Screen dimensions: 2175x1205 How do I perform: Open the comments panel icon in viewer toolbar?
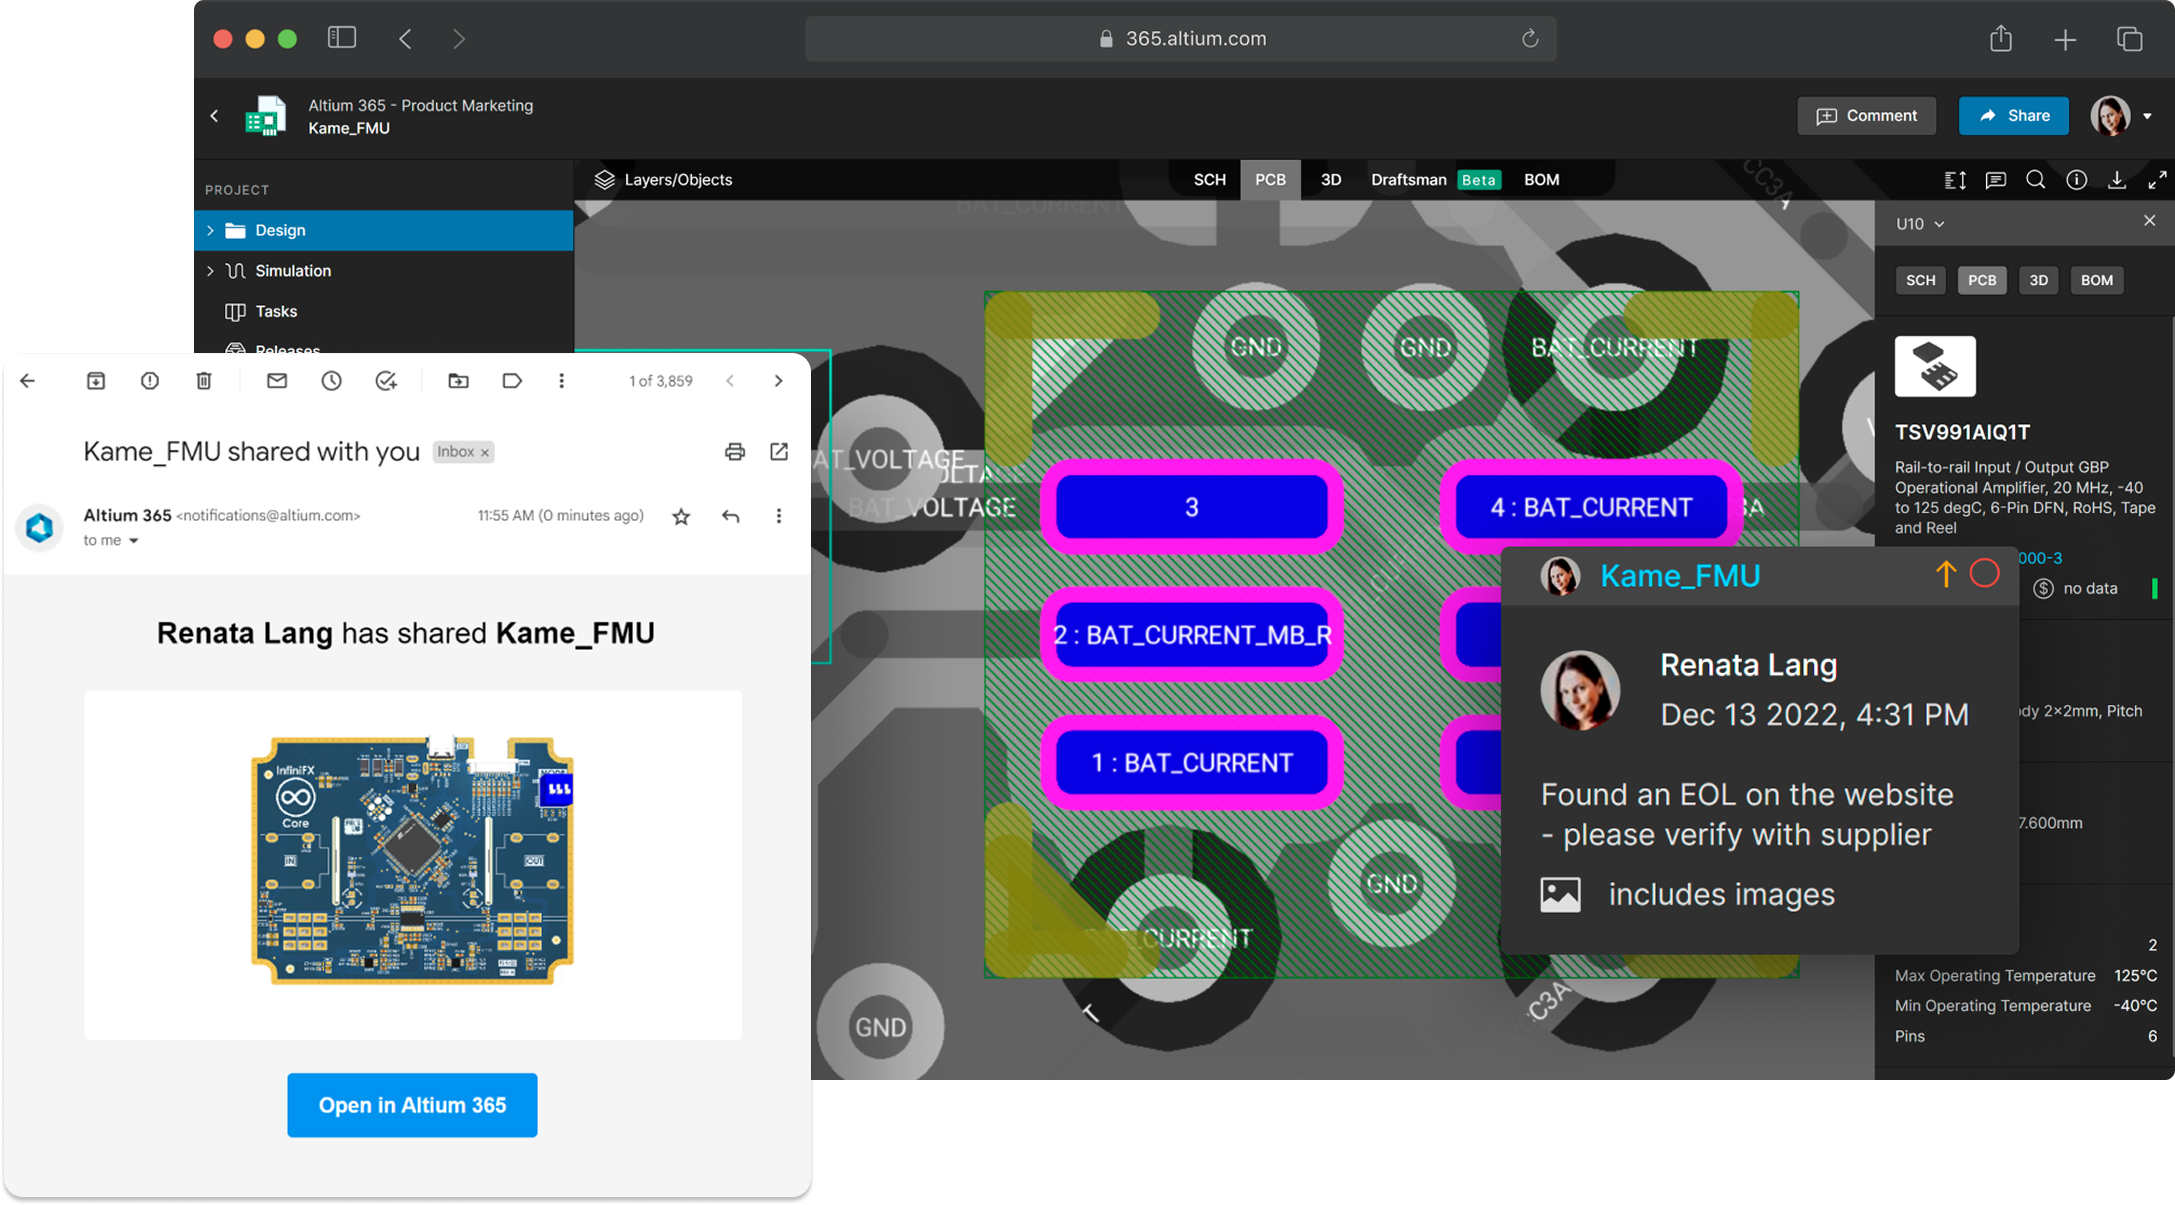click(1996, 180)
